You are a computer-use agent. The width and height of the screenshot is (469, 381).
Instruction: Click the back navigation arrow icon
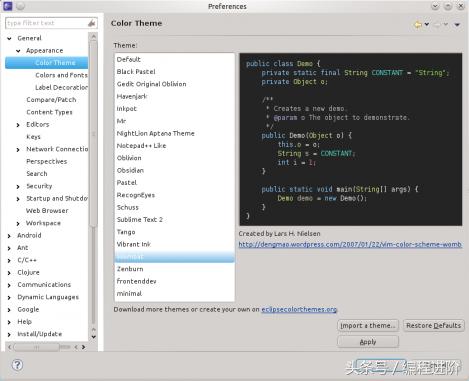coord(417,24)
